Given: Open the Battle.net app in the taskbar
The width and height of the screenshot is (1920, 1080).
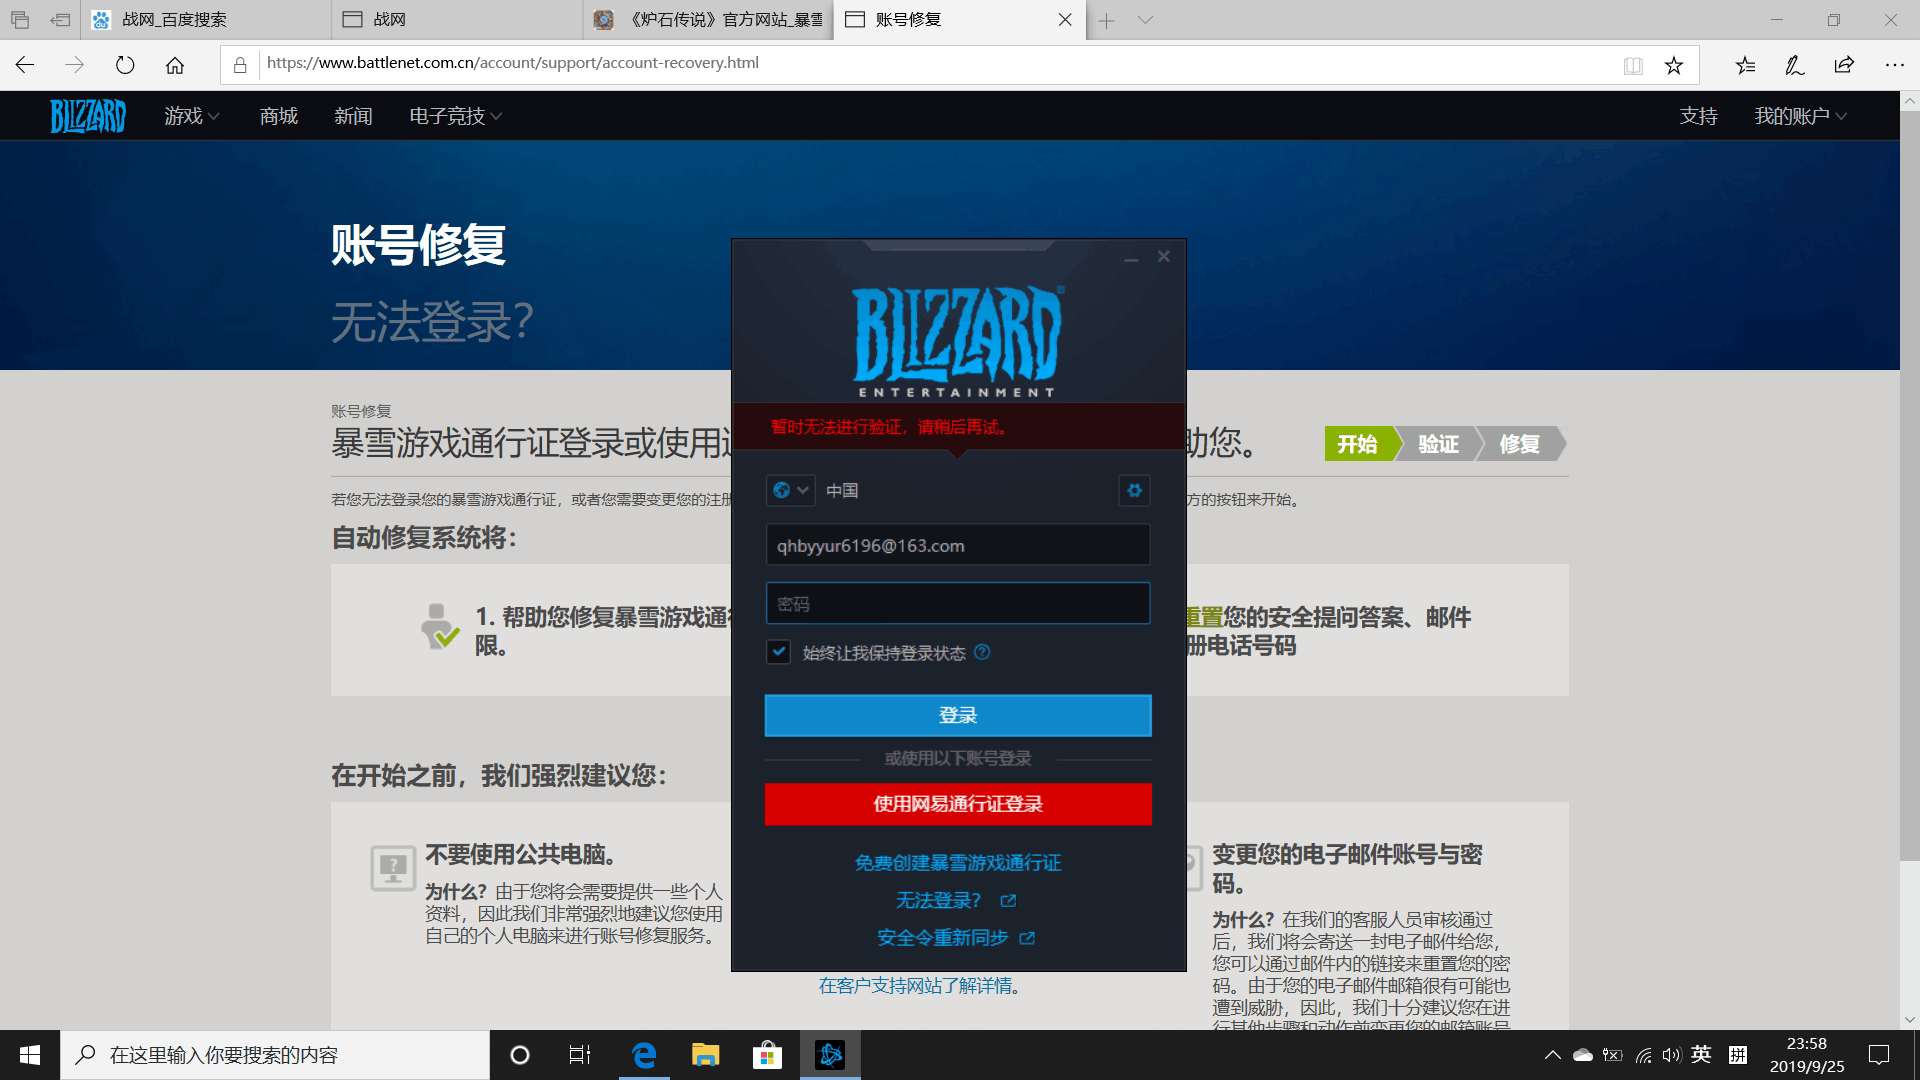Looking at the screenshot, I should (830, 1054).
